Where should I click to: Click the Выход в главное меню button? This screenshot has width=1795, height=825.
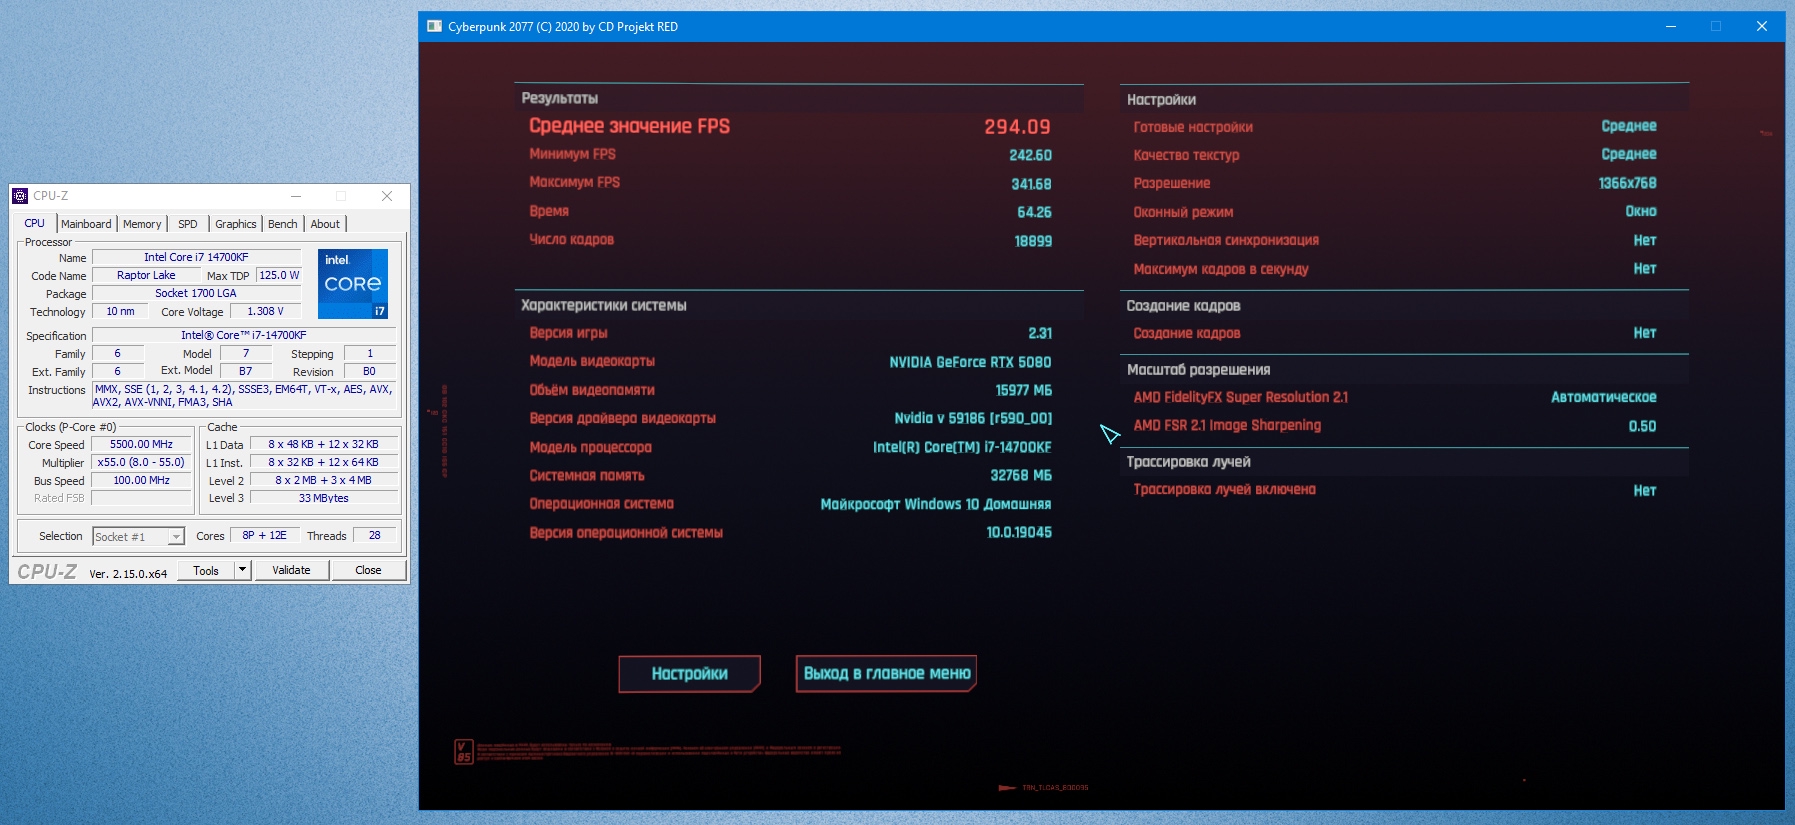[887, 674]
